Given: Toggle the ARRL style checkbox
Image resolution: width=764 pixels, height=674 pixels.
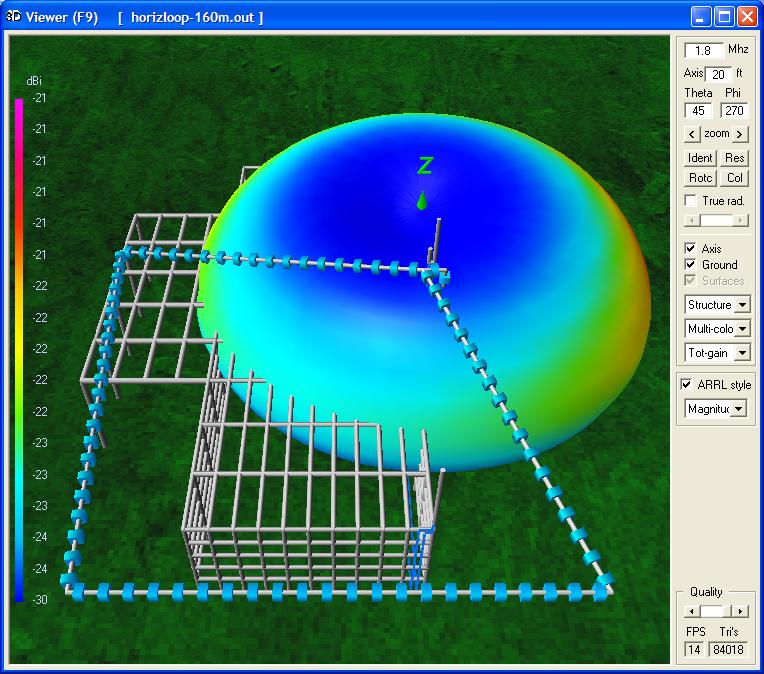Looking at the screenshot, I should click(x=686, y=385).
